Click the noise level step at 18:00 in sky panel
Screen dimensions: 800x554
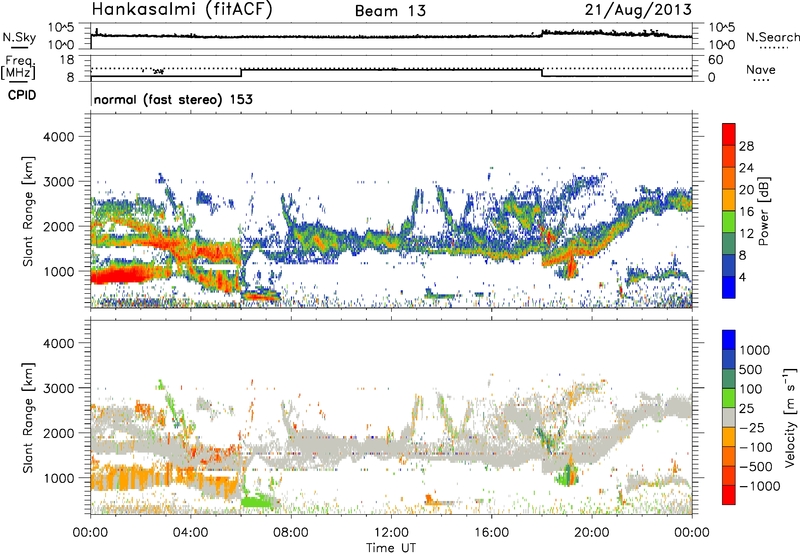[542, 33]
